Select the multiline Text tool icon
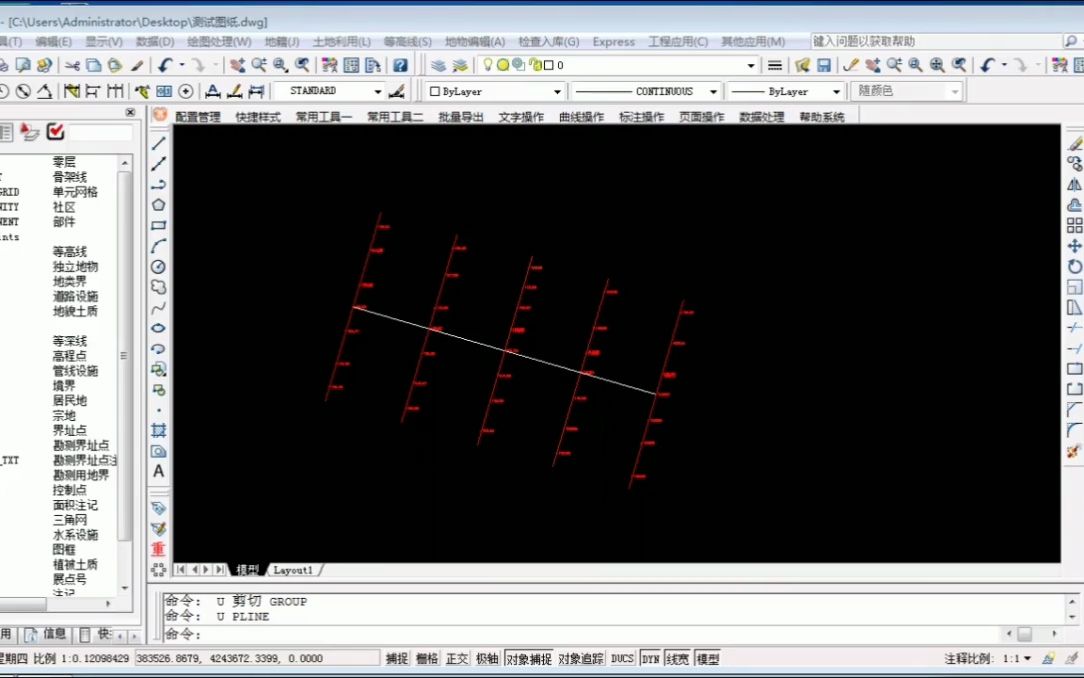 (158, 471)
